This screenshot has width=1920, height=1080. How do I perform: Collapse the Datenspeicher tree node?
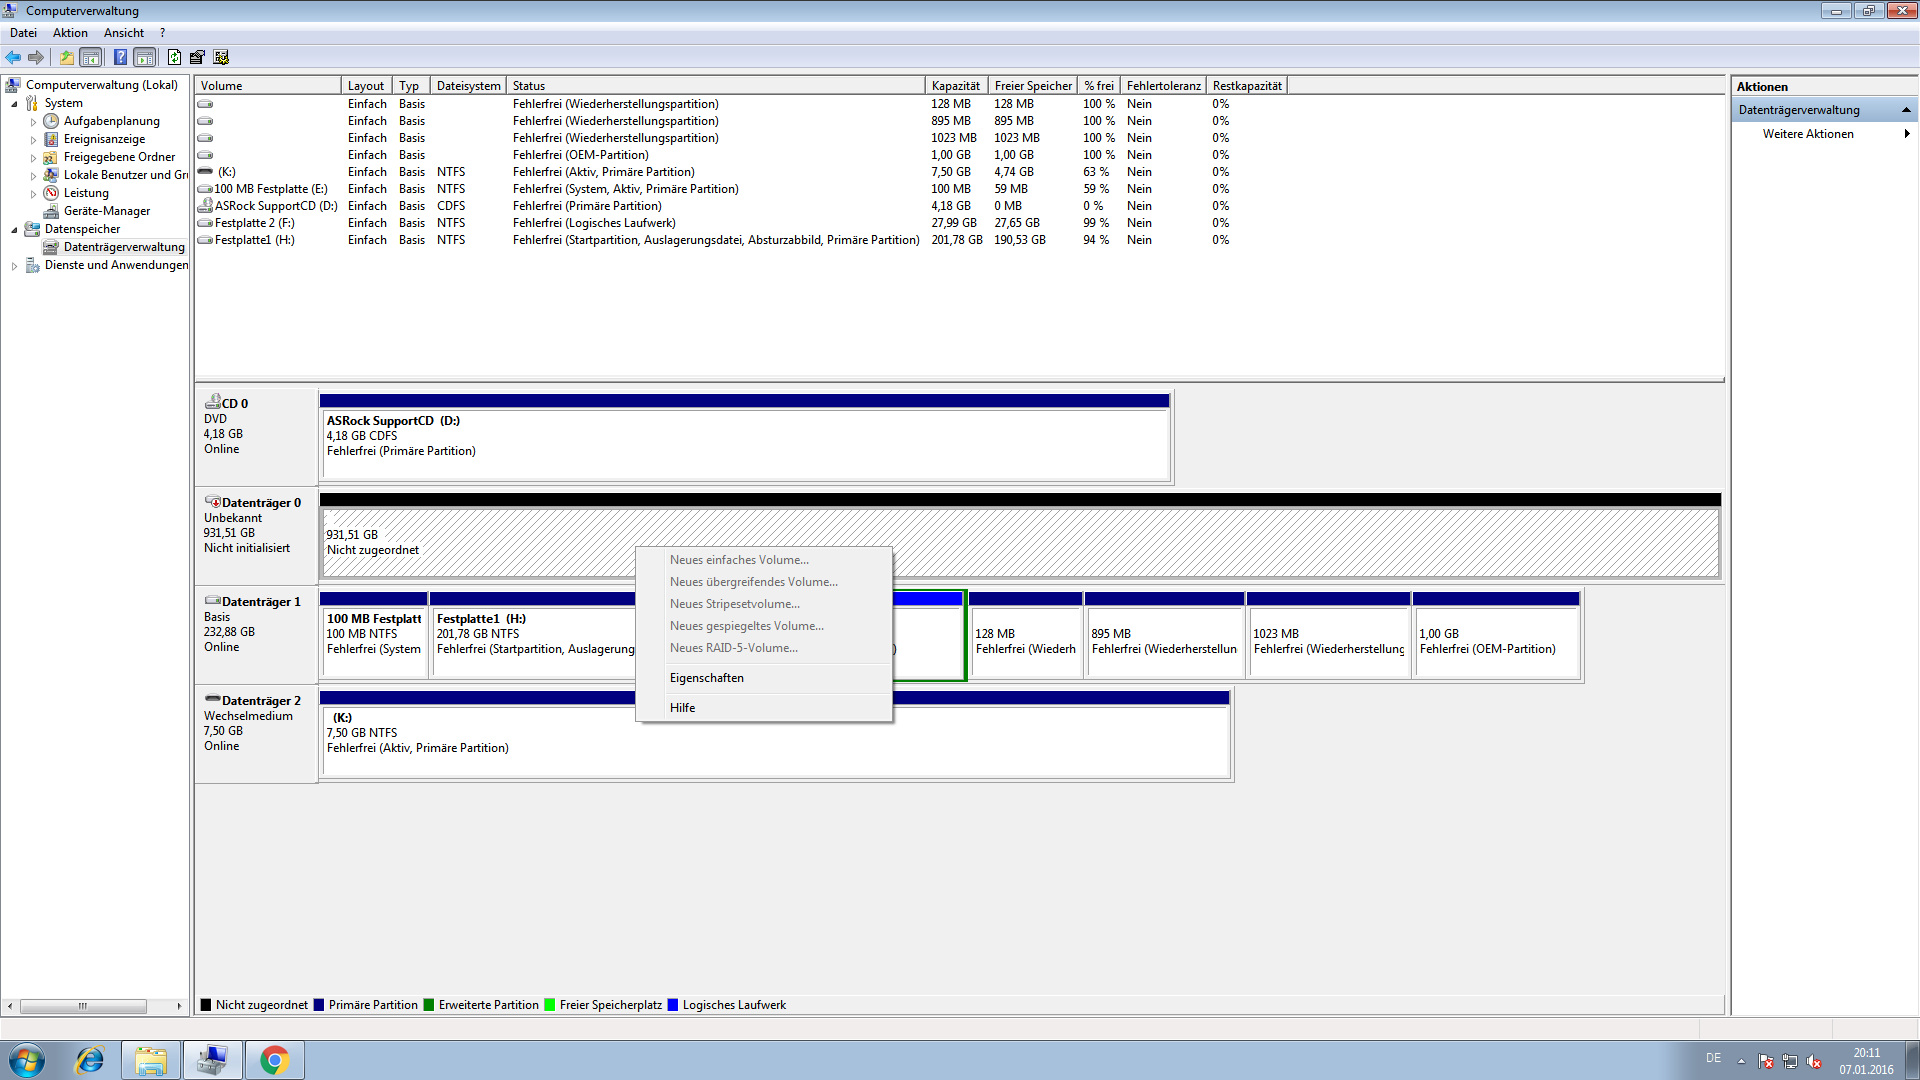pyautogui.click(x=15, y=230)
